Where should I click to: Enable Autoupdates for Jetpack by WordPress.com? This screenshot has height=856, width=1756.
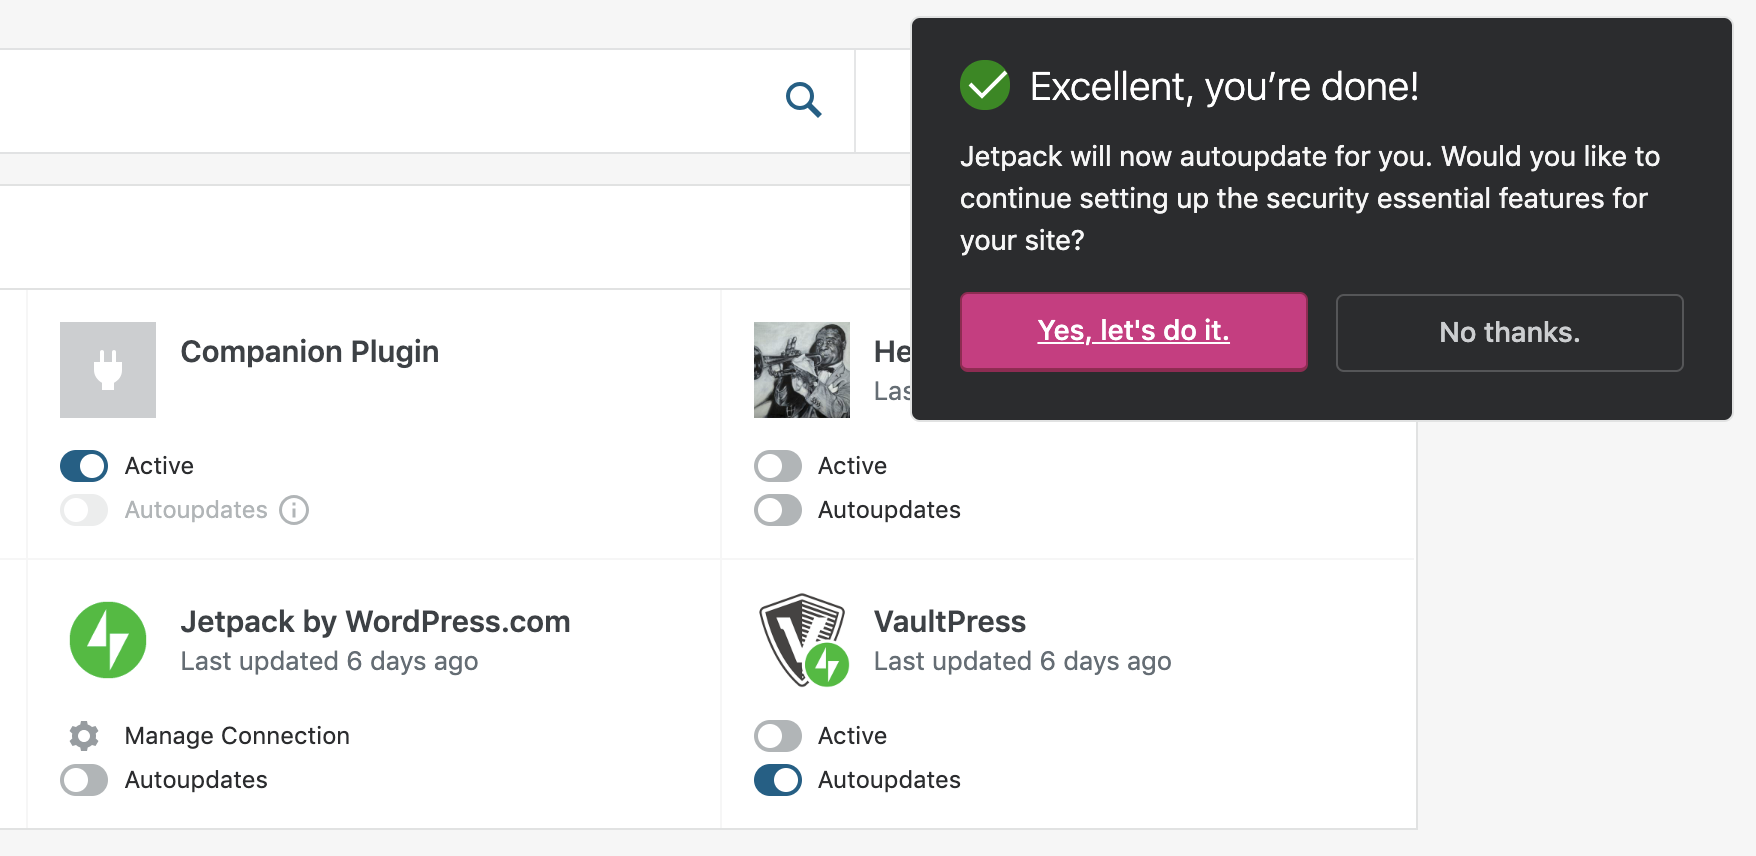point(84,780)
